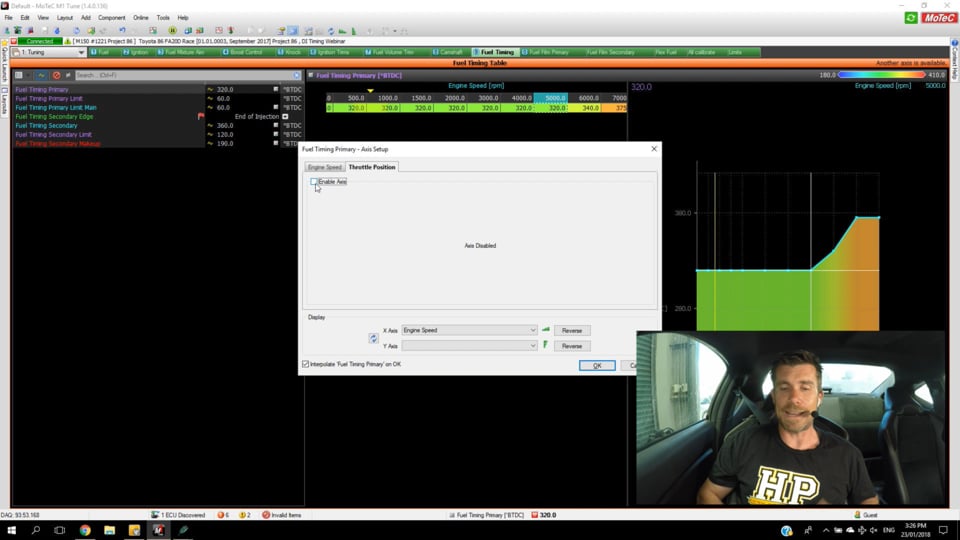Click the table icon for Fuel Timing Primary Limit Main
Viewport: 960px width, 540px height.
276,107
